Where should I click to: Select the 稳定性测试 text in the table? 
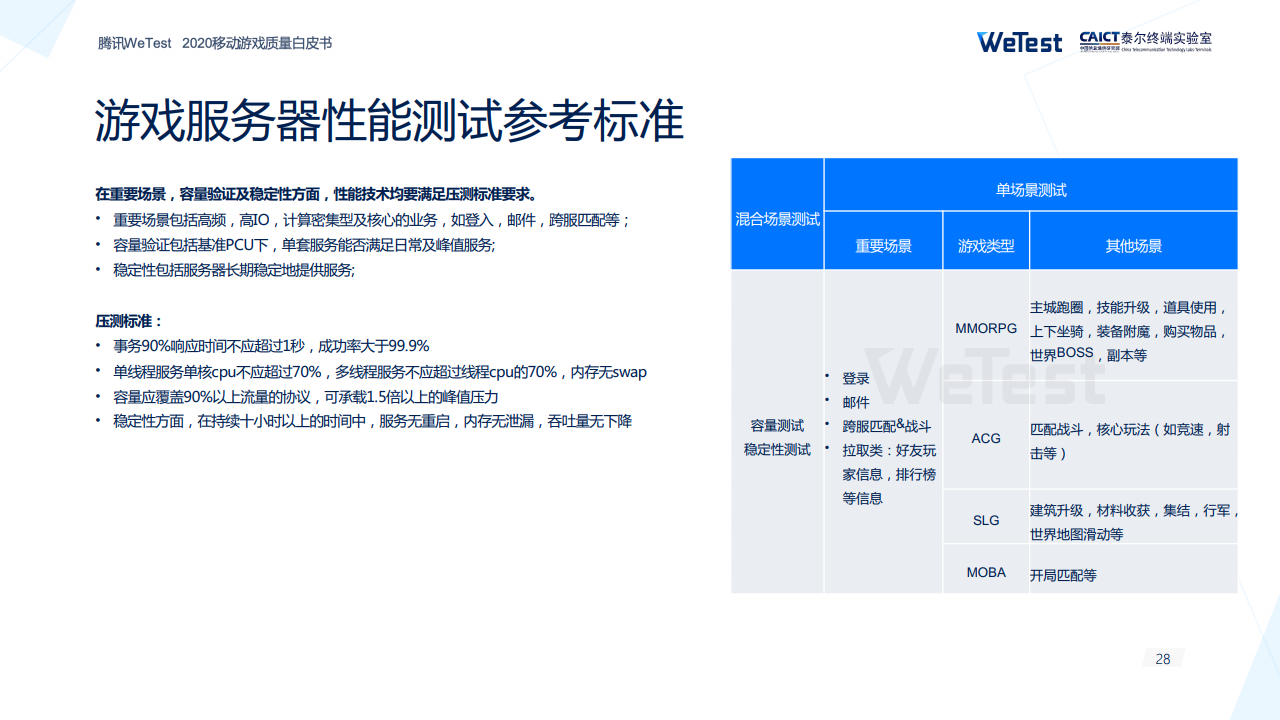click(777, 450)
